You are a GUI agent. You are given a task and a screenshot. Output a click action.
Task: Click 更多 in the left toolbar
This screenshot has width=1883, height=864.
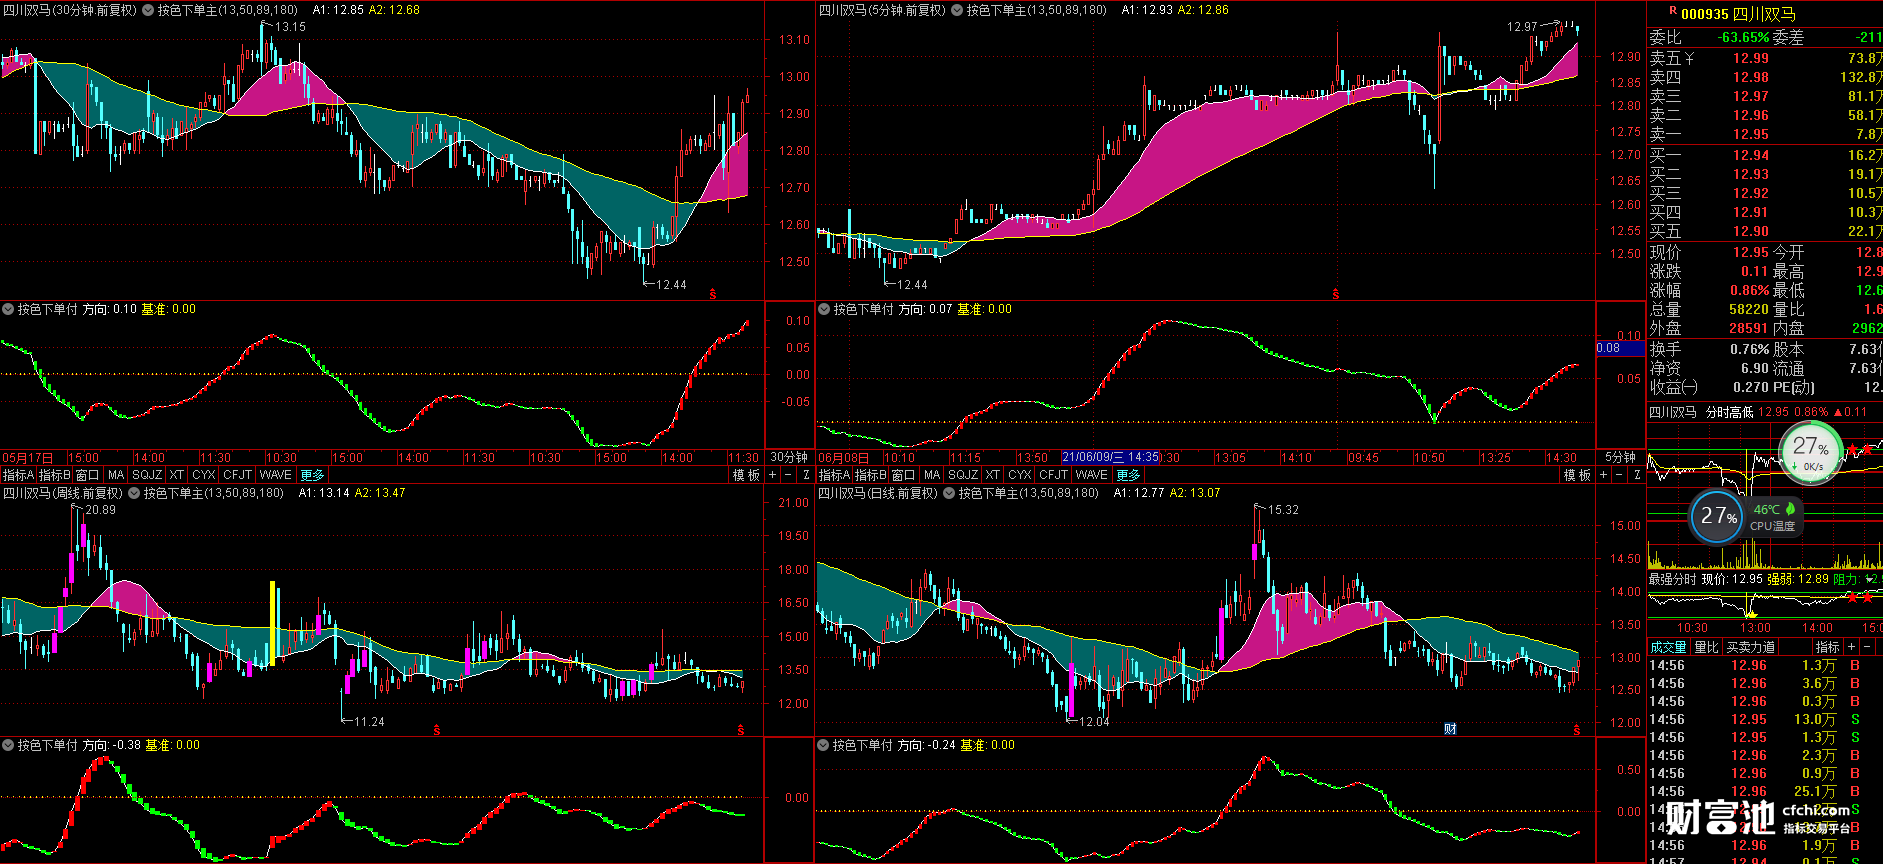(312, 475)
